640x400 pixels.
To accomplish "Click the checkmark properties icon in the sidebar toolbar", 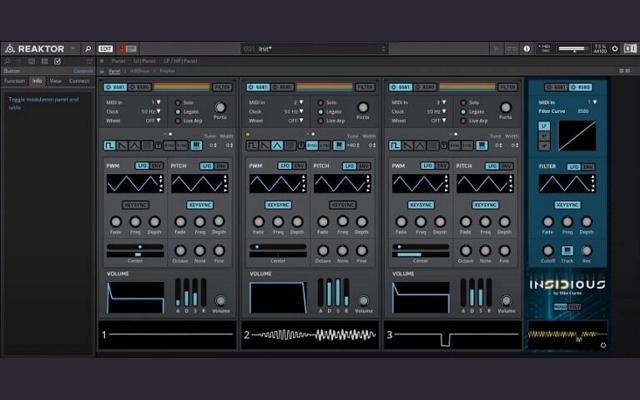I will tap(58, 61).
